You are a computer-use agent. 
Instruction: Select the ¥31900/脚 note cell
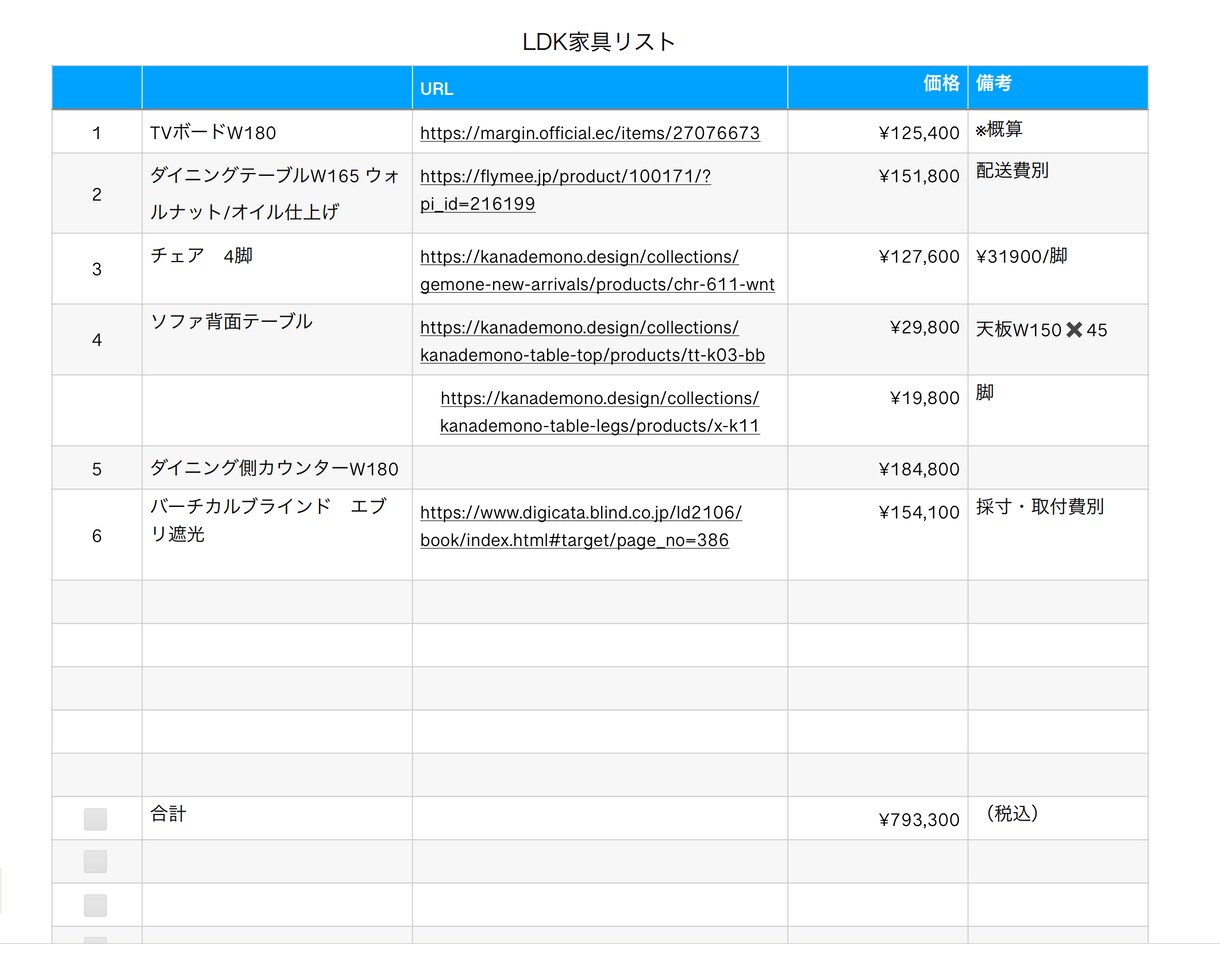(1058, 269)
